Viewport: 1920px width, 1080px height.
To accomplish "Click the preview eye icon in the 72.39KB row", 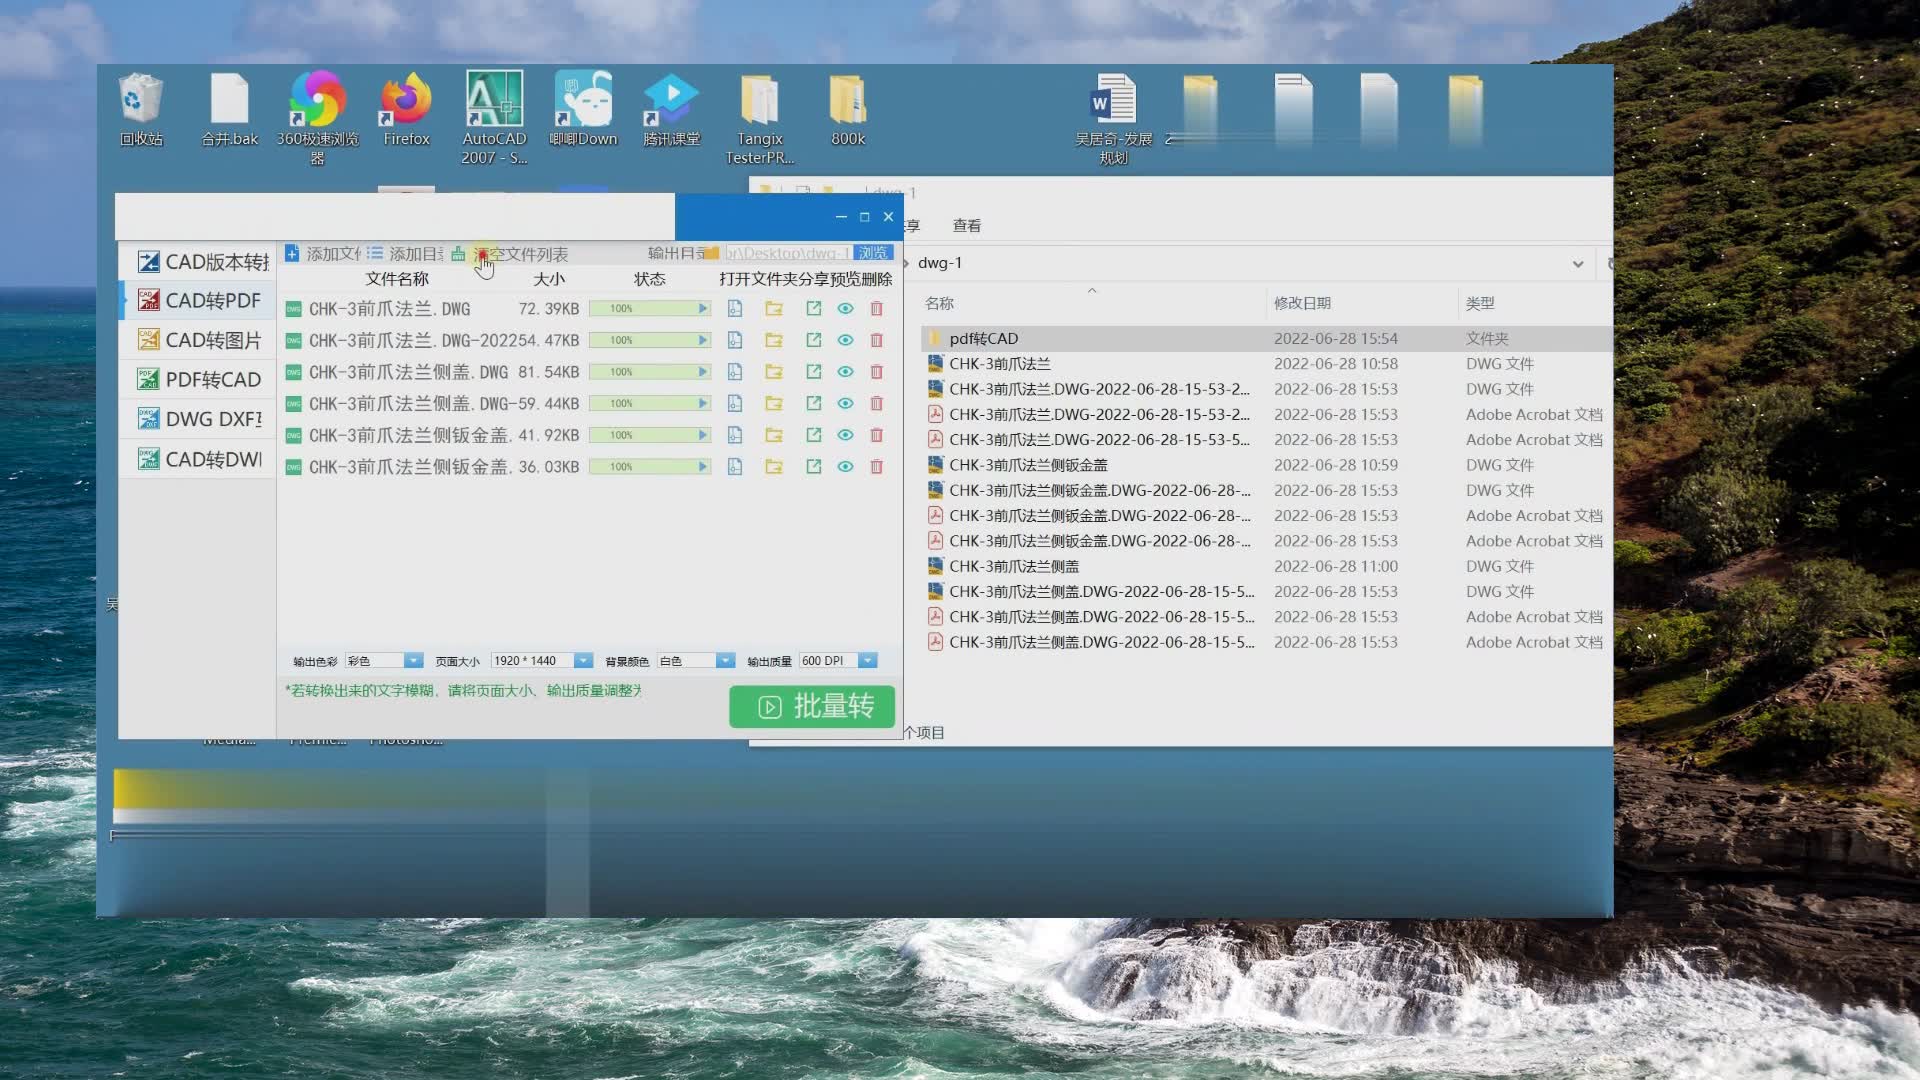I will pyautogui.click(x=845, y=309).
